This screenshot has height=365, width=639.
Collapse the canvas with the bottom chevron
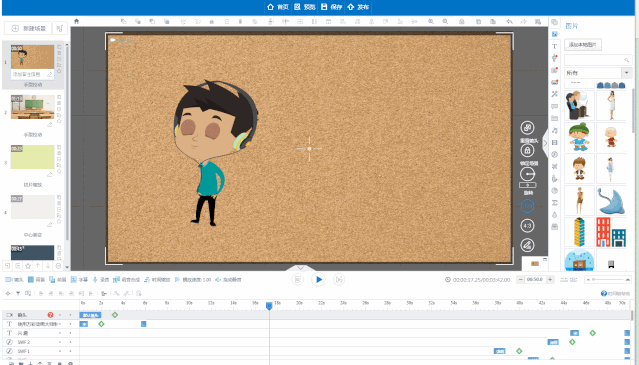(x=300, y=268)
